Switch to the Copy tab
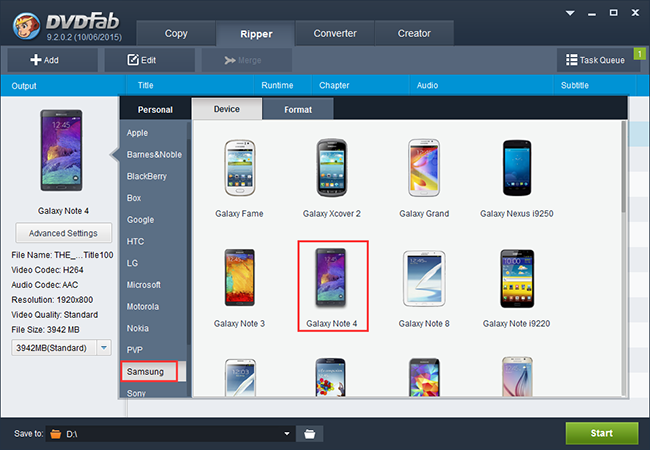This screenshot has height=450, width=650. click(x=176, y=33)
